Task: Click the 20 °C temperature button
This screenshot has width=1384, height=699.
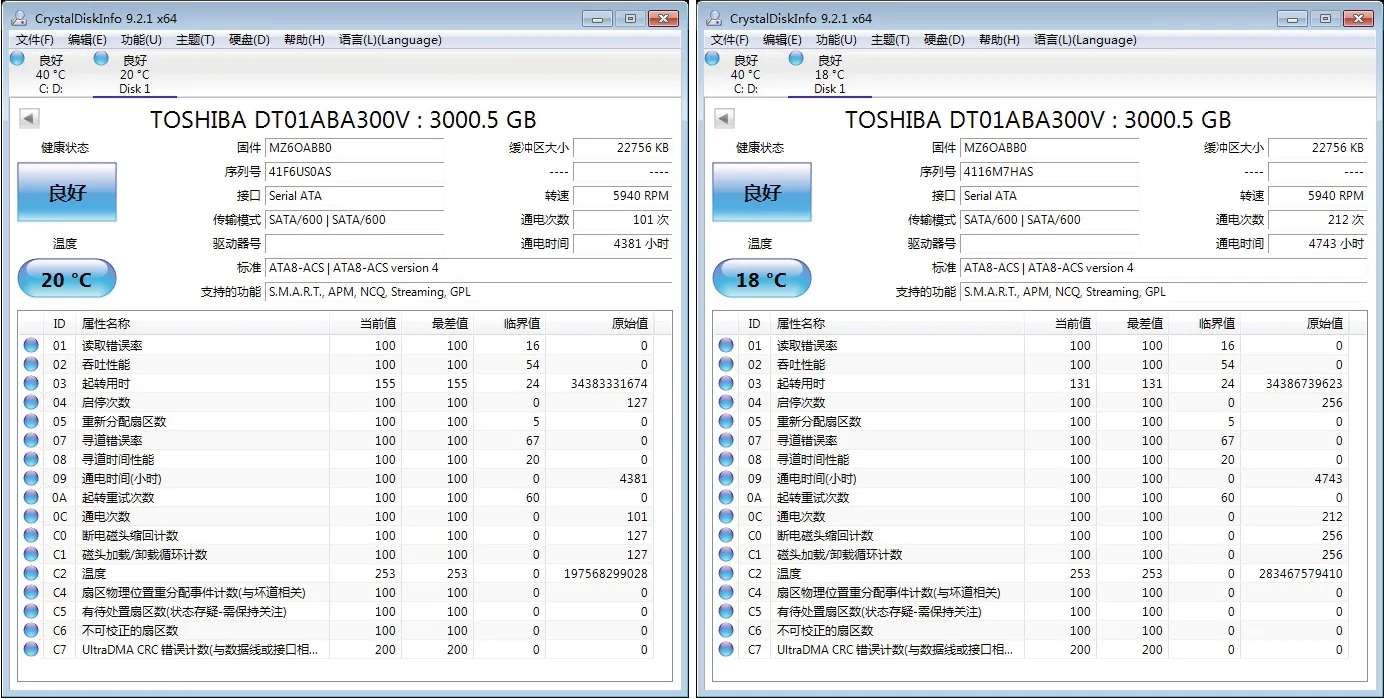Action: pos(67,279)
